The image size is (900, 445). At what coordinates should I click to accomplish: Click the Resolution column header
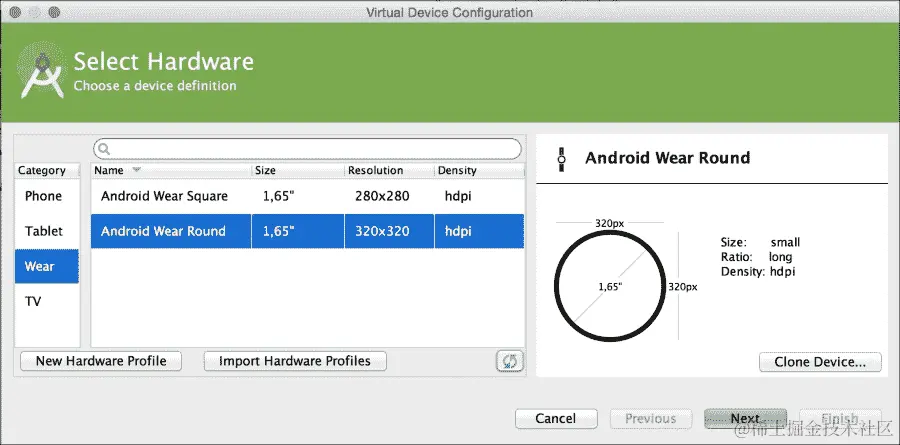[389, 171]
